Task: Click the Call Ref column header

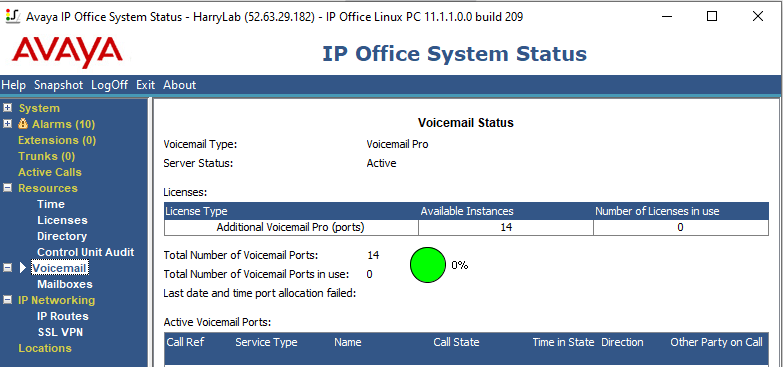Action: 185,342
